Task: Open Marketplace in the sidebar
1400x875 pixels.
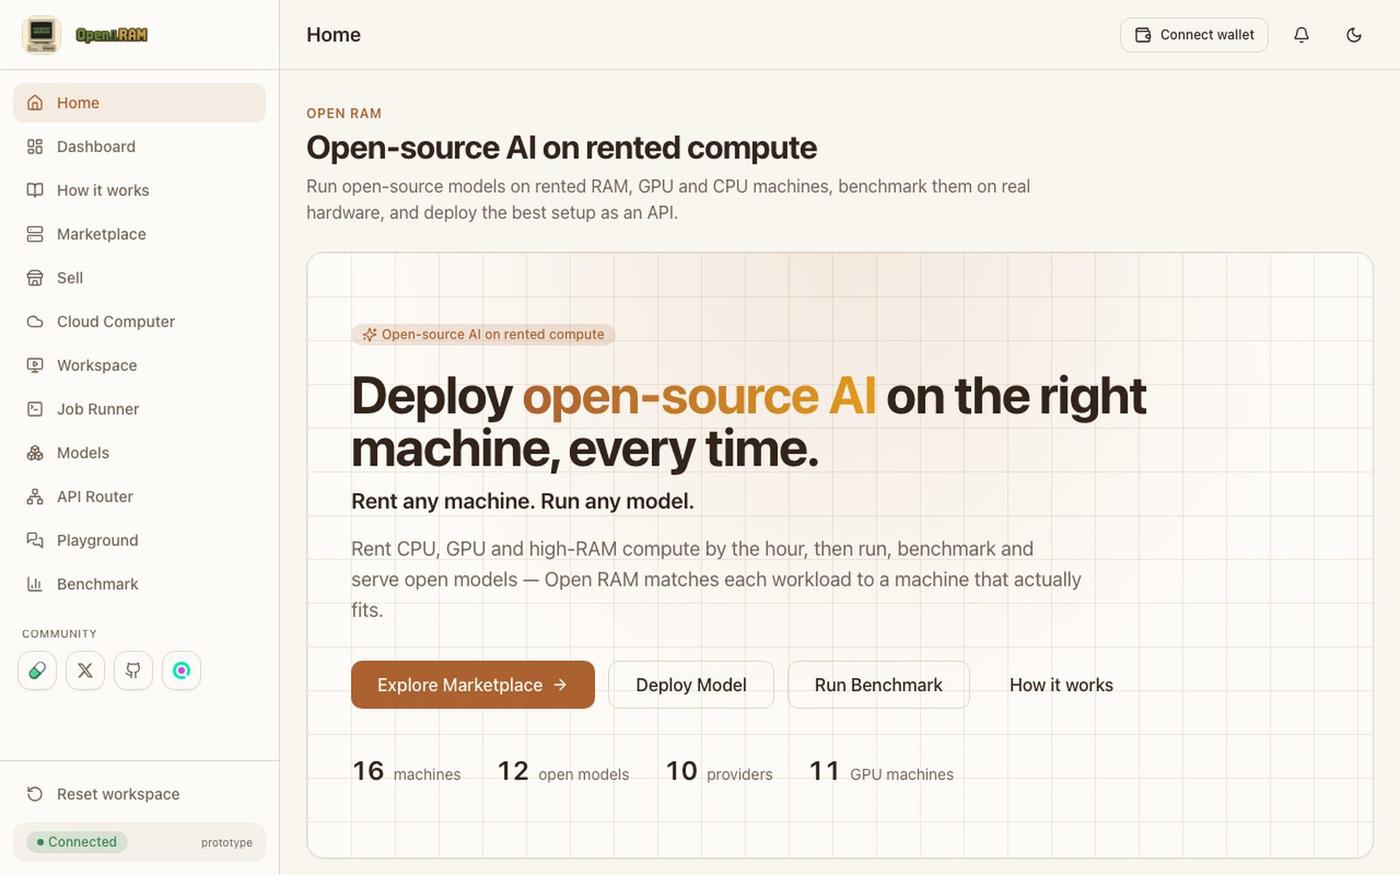Action: point(139,234)
